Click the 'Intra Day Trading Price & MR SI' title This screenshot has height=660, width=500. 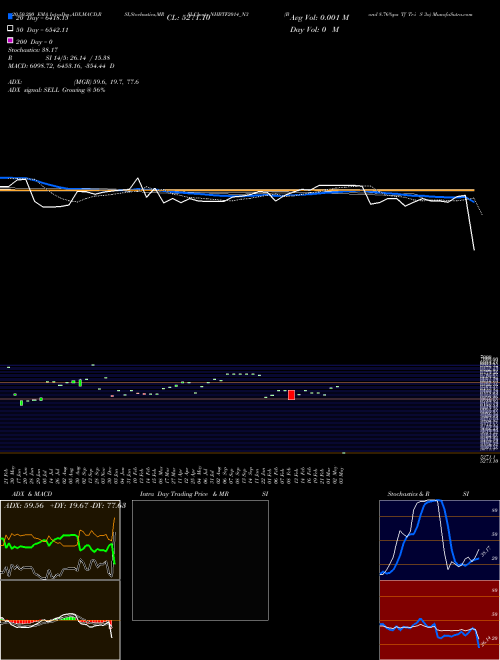(204, 494)
